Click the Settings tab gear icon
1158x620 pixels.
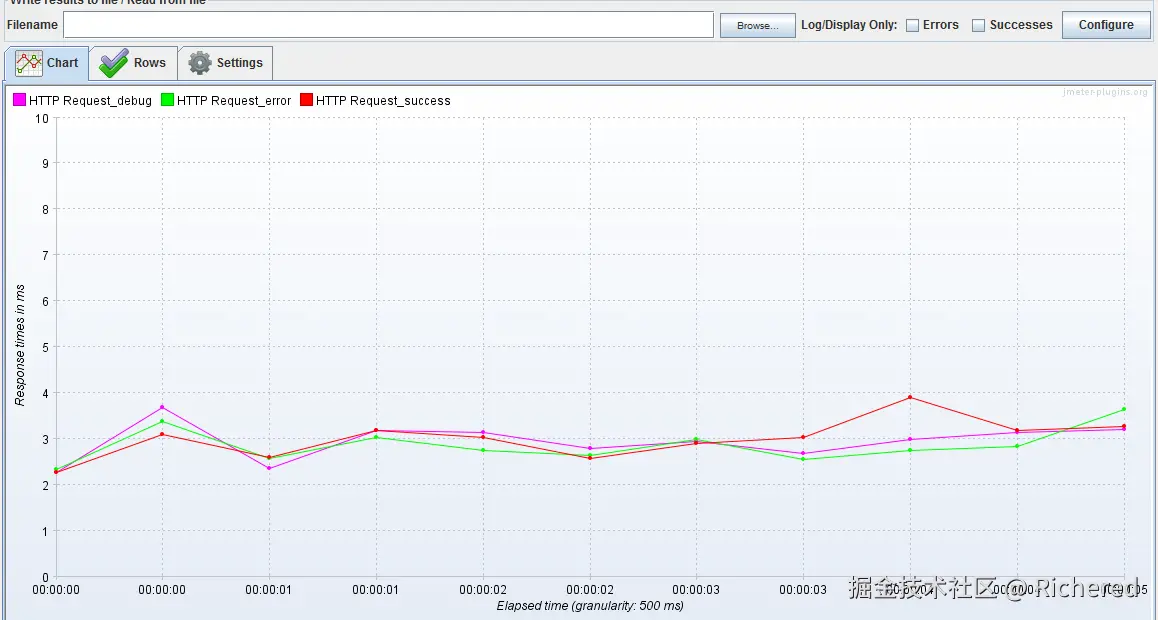199,63
